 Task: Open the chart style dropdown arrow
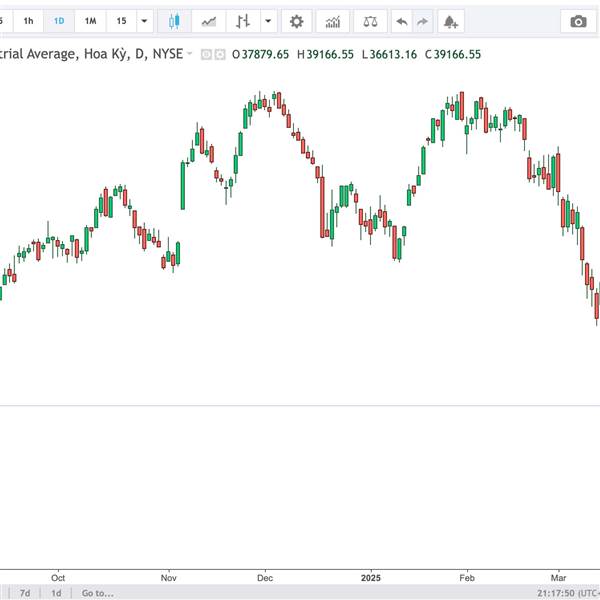point(268,21)
